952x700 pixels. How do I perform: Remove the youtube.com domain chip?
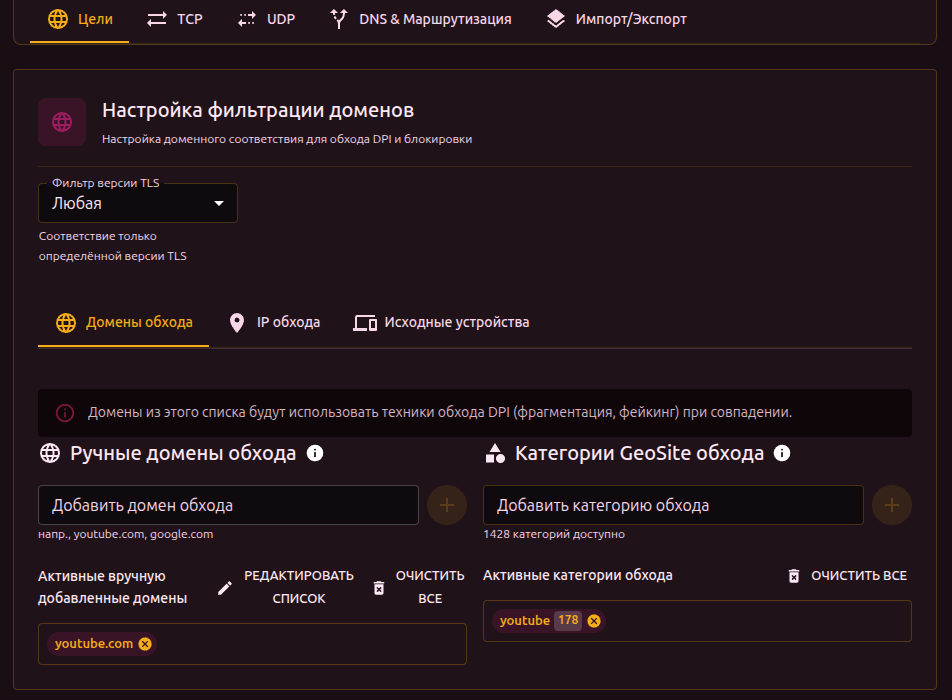click(145, 644)
